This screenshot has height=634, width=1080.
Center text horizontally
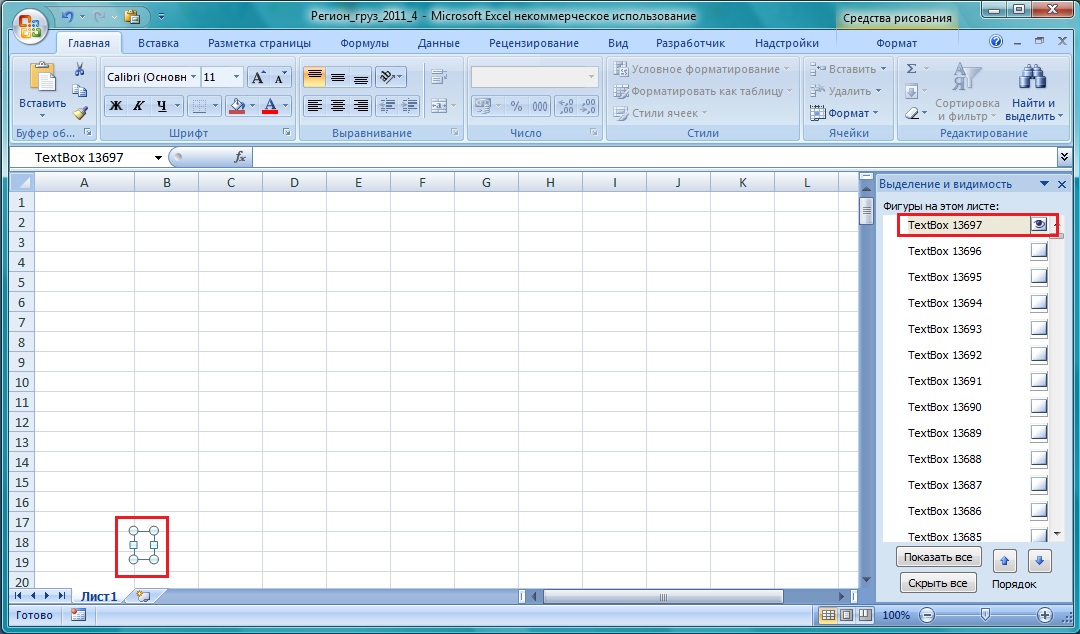[x=338, y=105]
